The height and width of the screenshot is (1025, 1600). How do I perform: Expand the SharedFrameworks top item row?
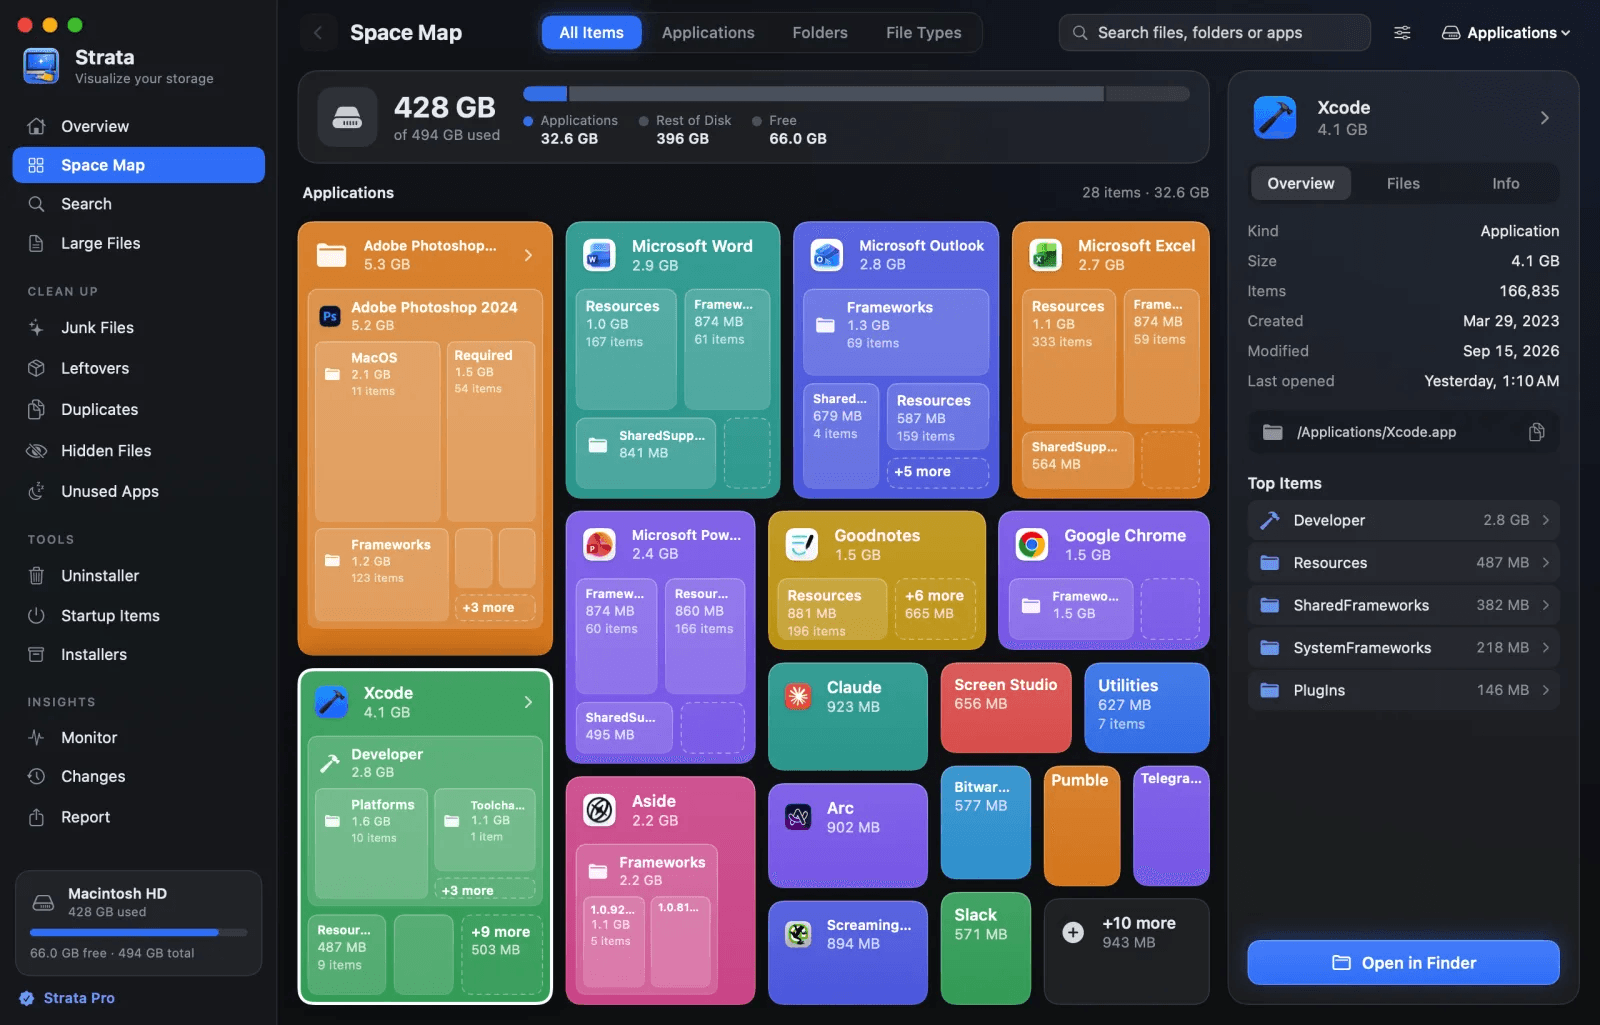[x=1403, y=605]
